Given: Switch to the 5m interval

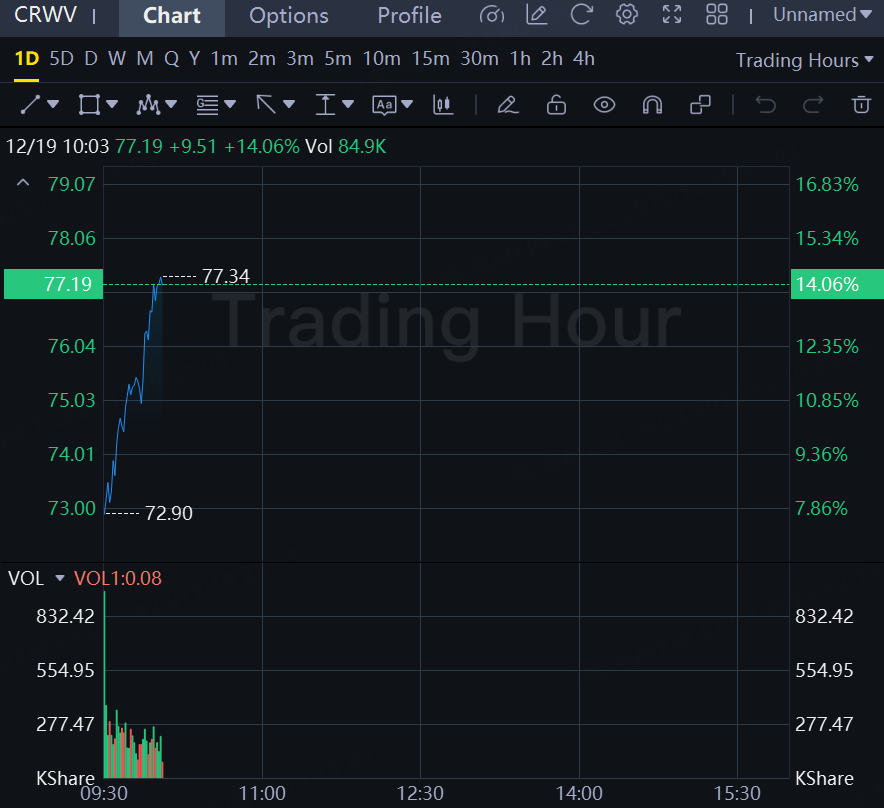Looking at the screenshot, I should (x=337, y=59).
